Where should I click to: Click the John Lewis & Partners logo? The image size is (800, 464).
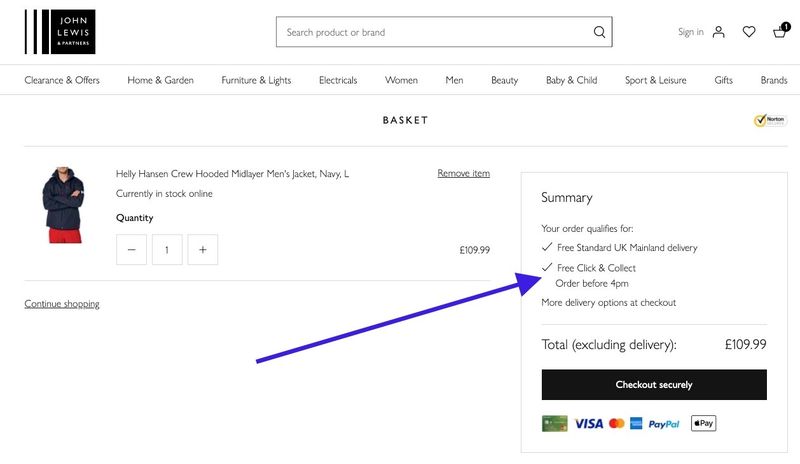tap(60, 32)
